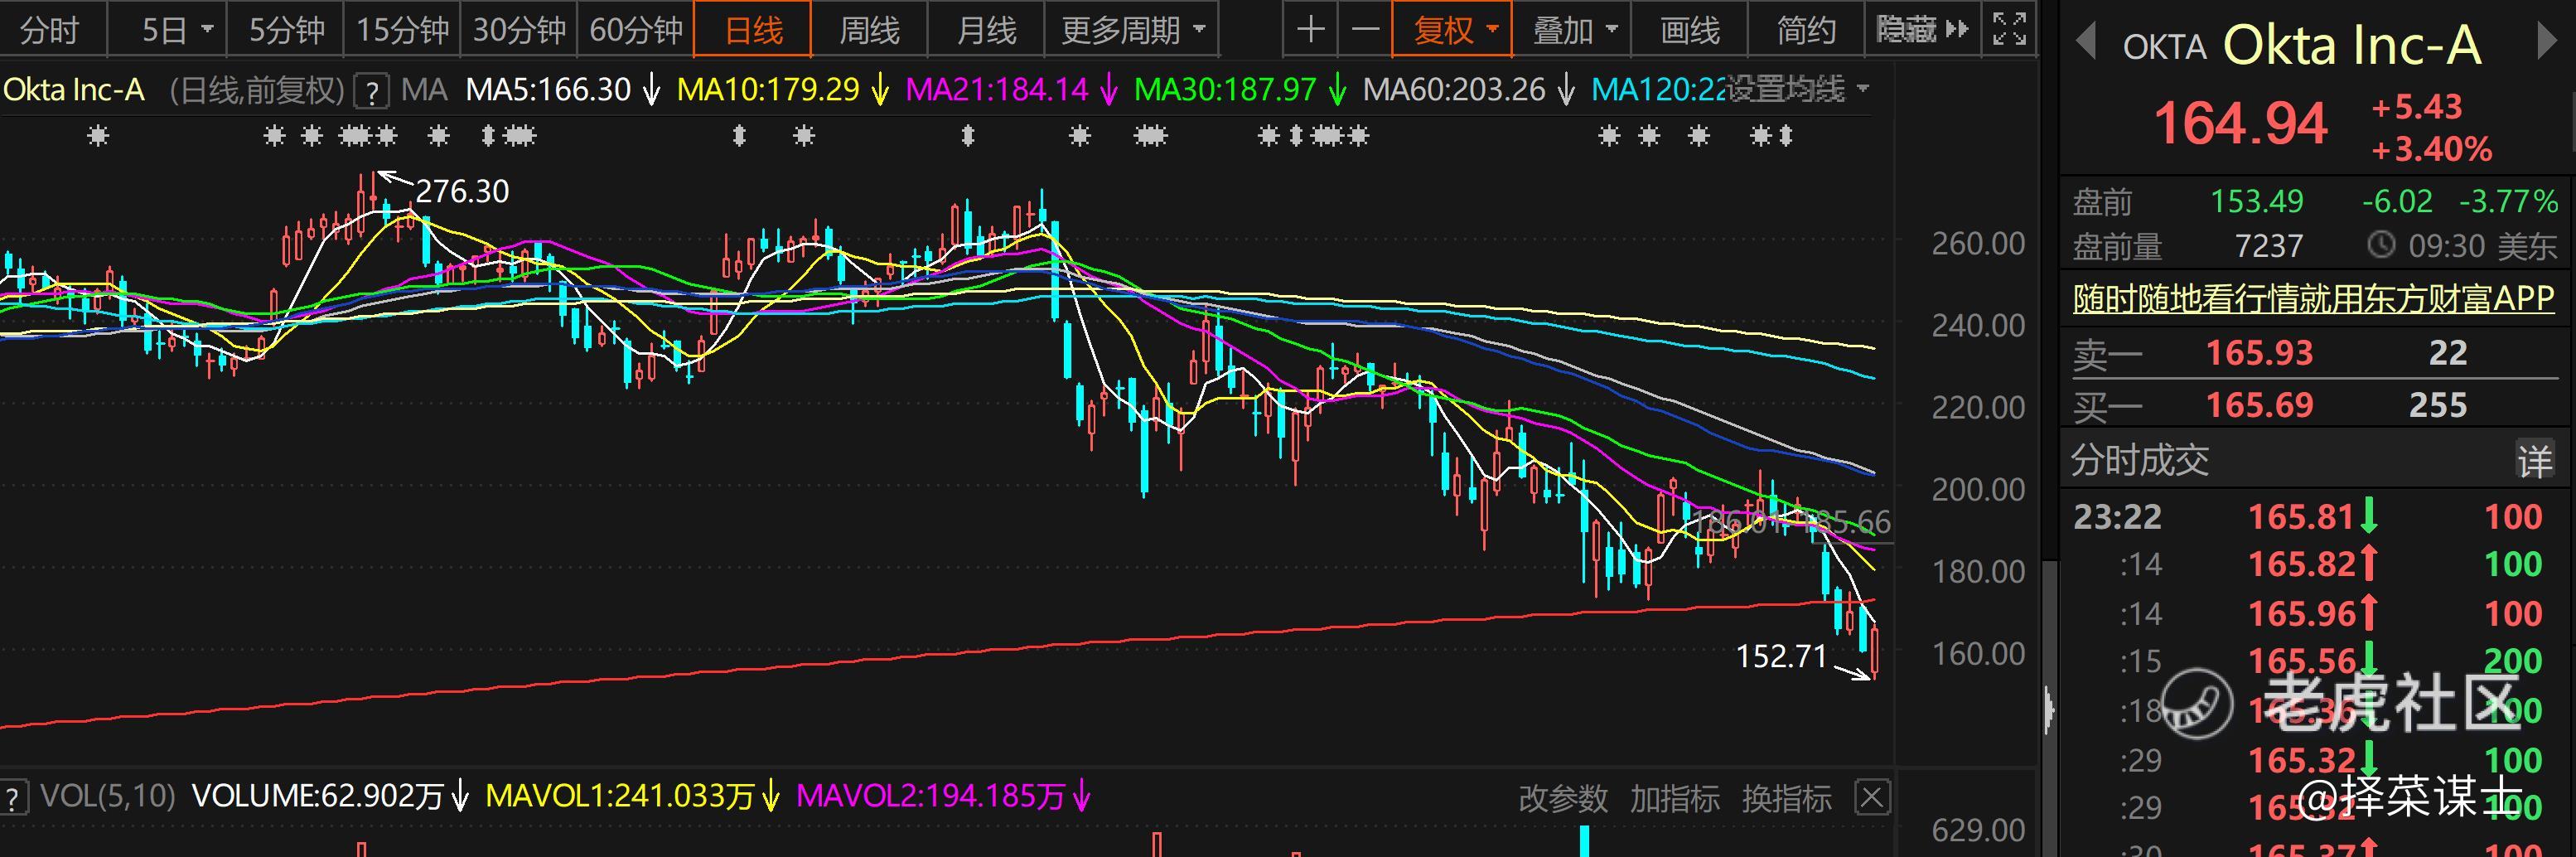Open the 设置均线 dropdown

(x=1797, y=90)
